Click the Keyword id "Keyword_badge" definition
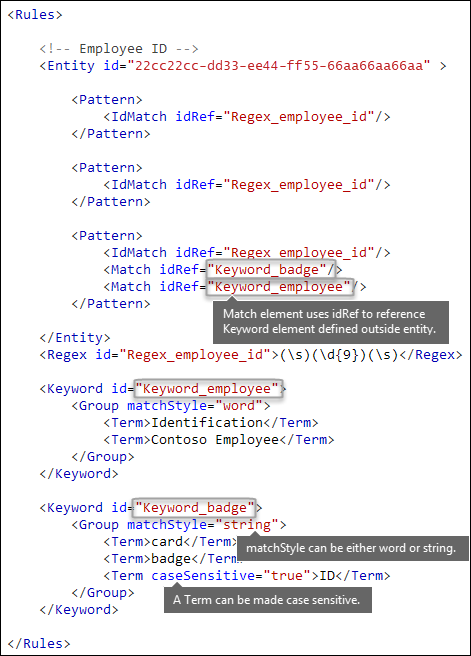This screenshot has width=471, height=656. [195, 507]
